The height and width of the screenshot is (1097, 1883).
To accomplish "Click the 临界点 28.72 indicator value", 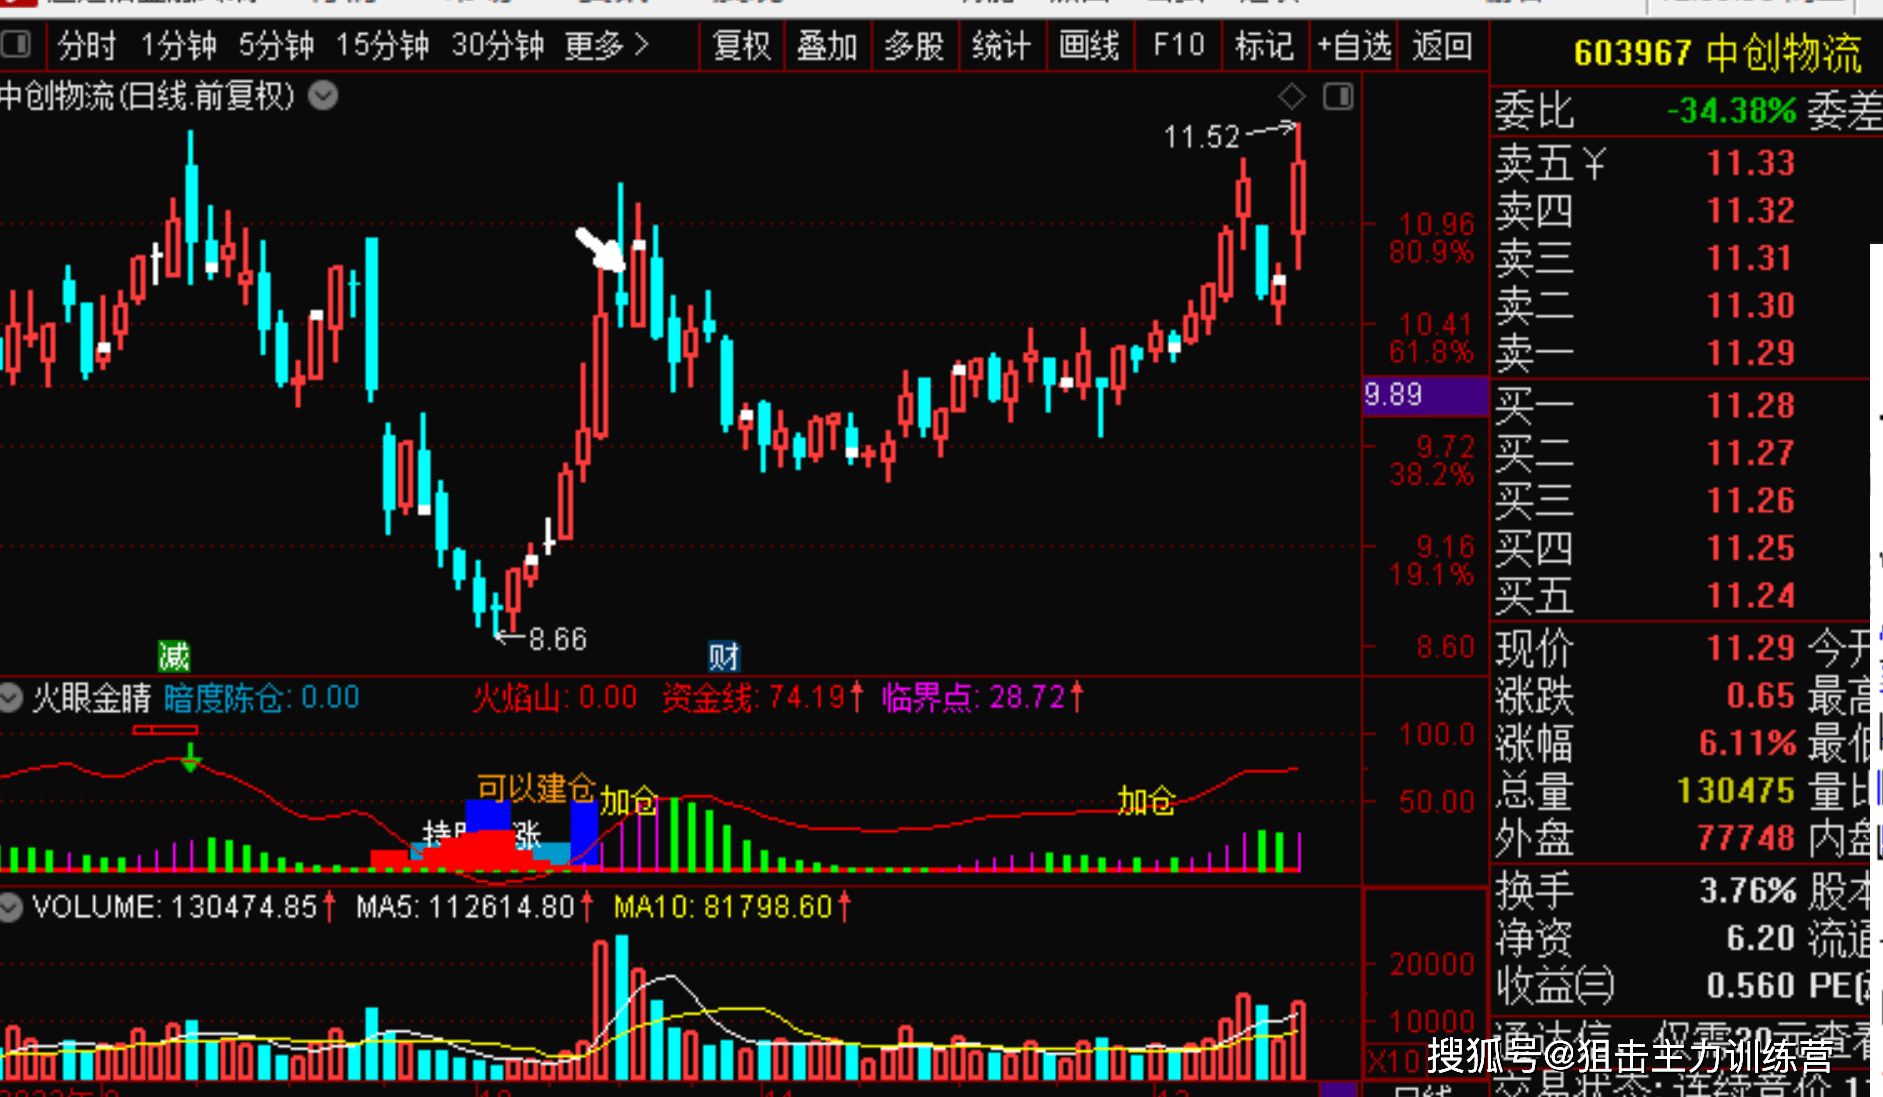I will tap(982, 697).
